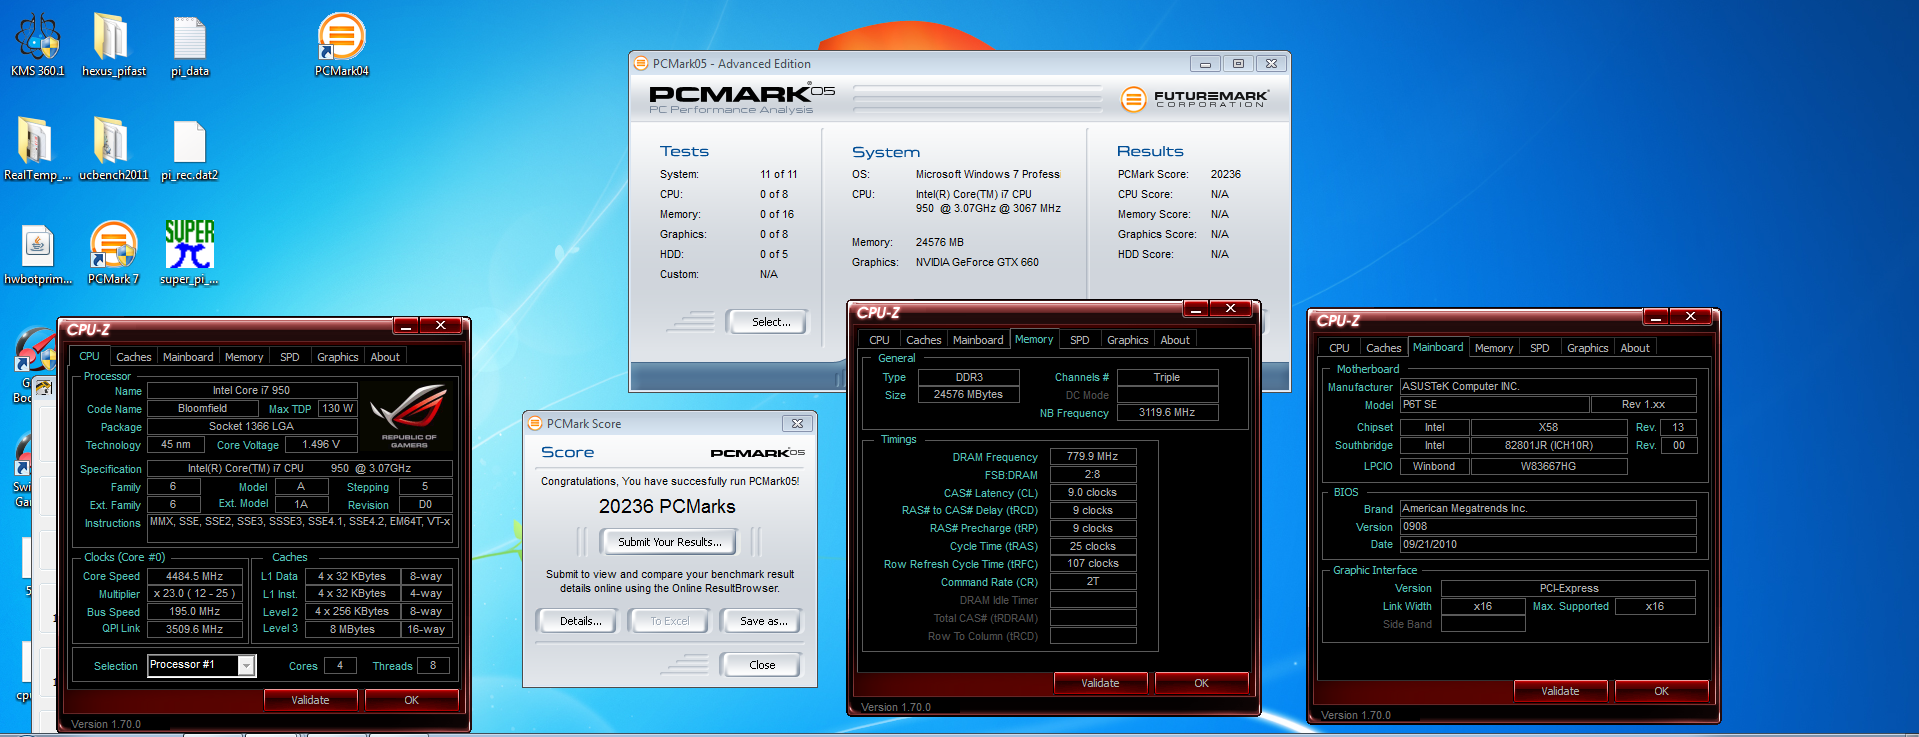Click the CAS# Latency 9.0 clocks field

click(1092, 492)
